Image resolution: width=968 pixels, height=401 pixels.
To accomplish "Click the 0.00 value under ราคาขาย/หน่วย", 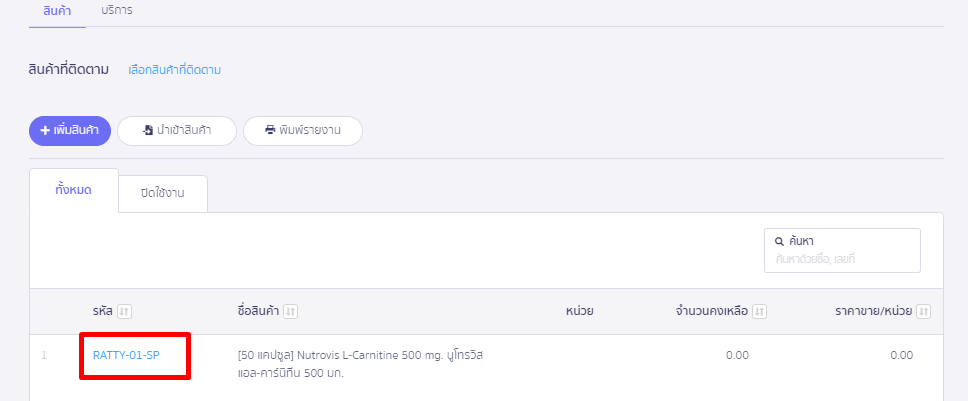I will [x=901, y=355].
